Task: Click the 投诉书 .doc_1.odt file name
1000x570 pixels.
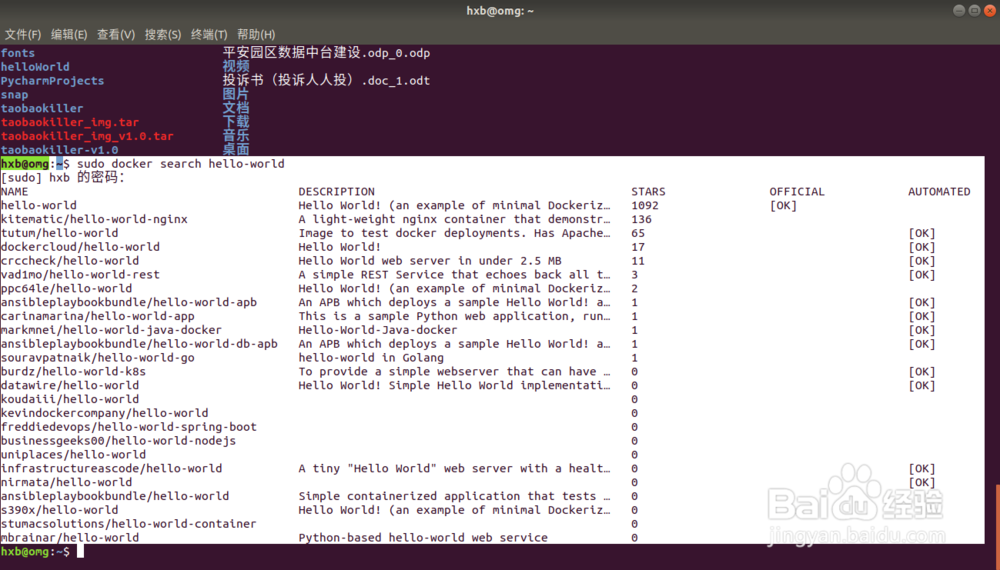Action: click(x=326, y=80)
